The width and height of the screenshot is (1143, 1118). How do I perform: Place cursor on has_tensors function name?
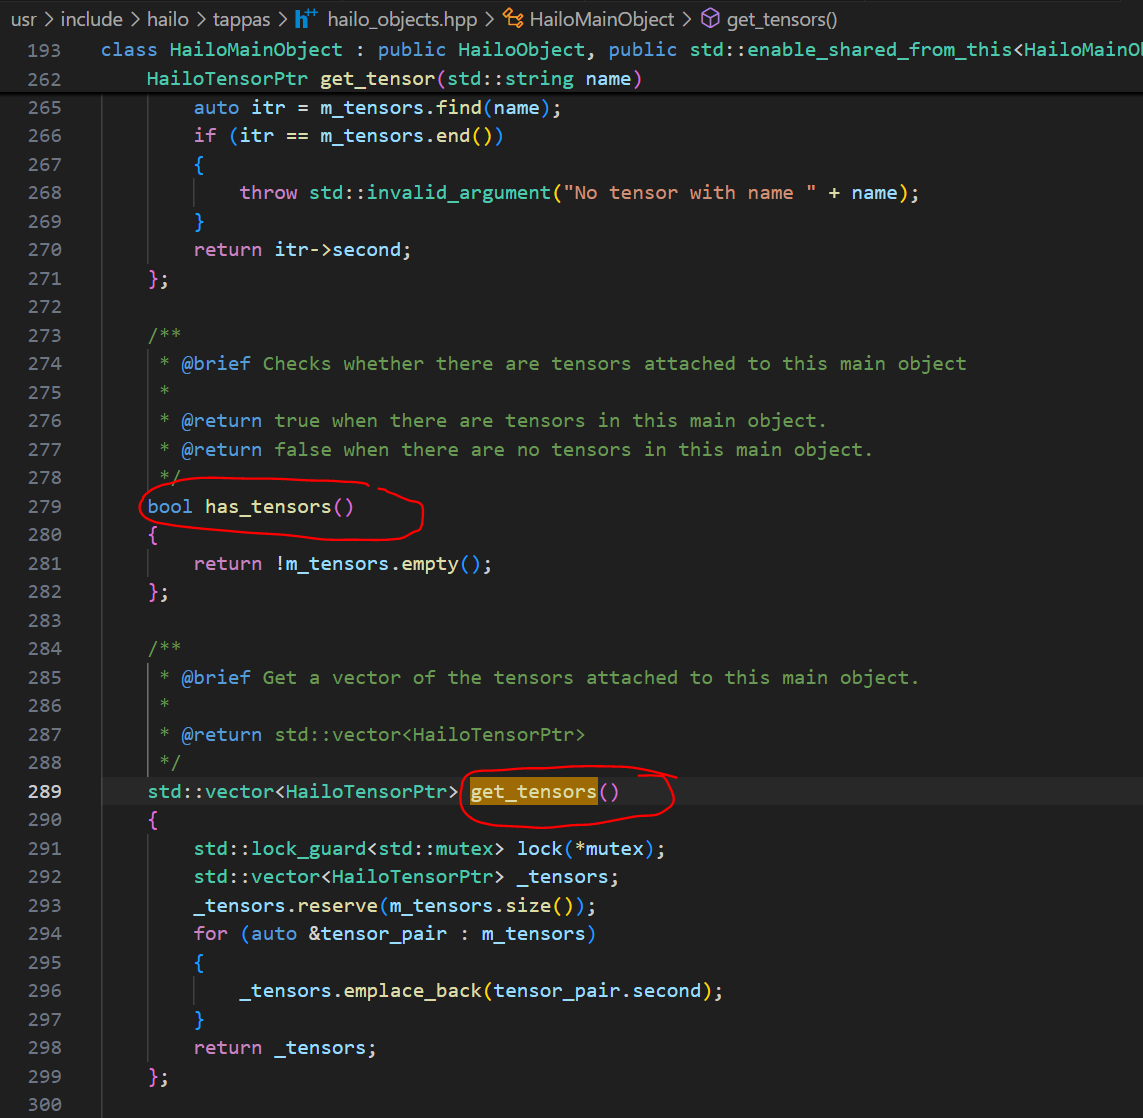[x=267, y=506]
